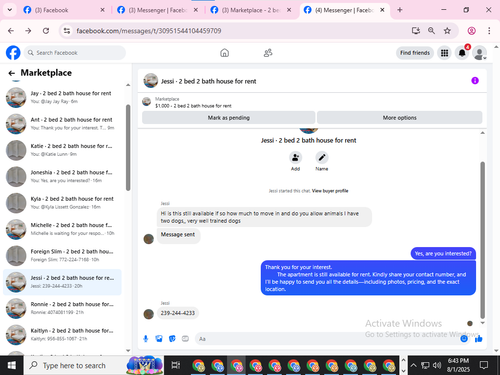Click the 239-244-4233 message bubble

178,313
